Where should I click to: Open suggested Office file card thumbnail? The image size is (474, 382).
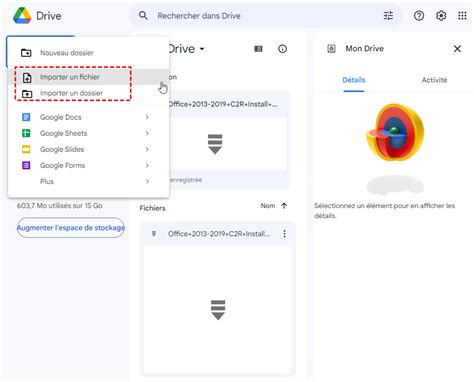pyautogui.click(x=228, y=144)
